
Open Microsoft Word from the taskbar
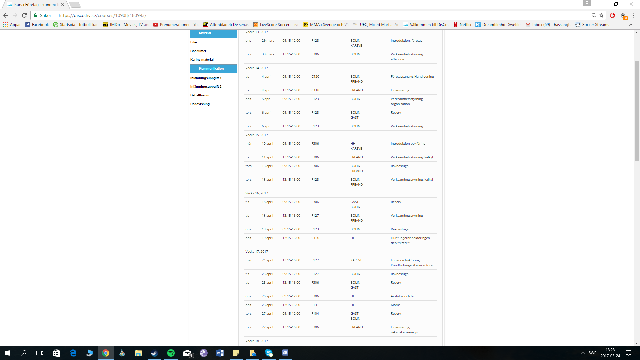point(220,353)
